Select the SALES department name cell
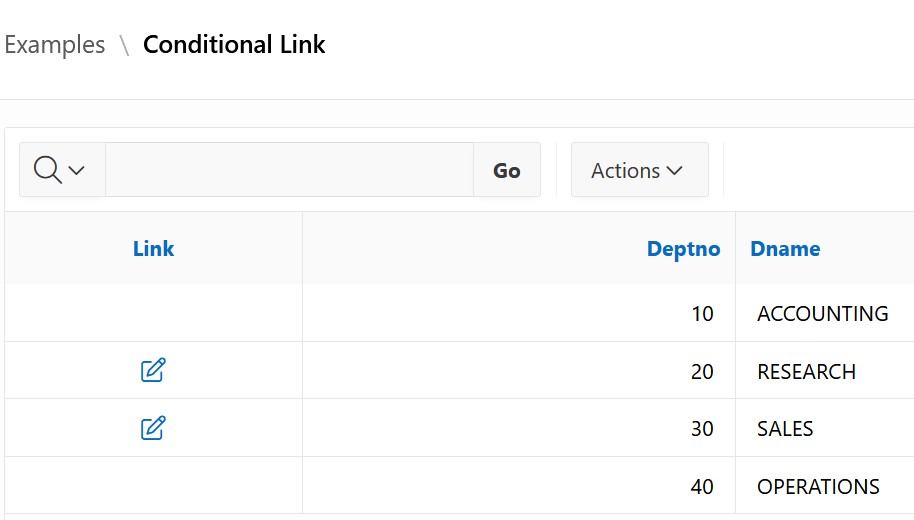The width and height of the screenshot is (914, 520). tap(785, 429)
